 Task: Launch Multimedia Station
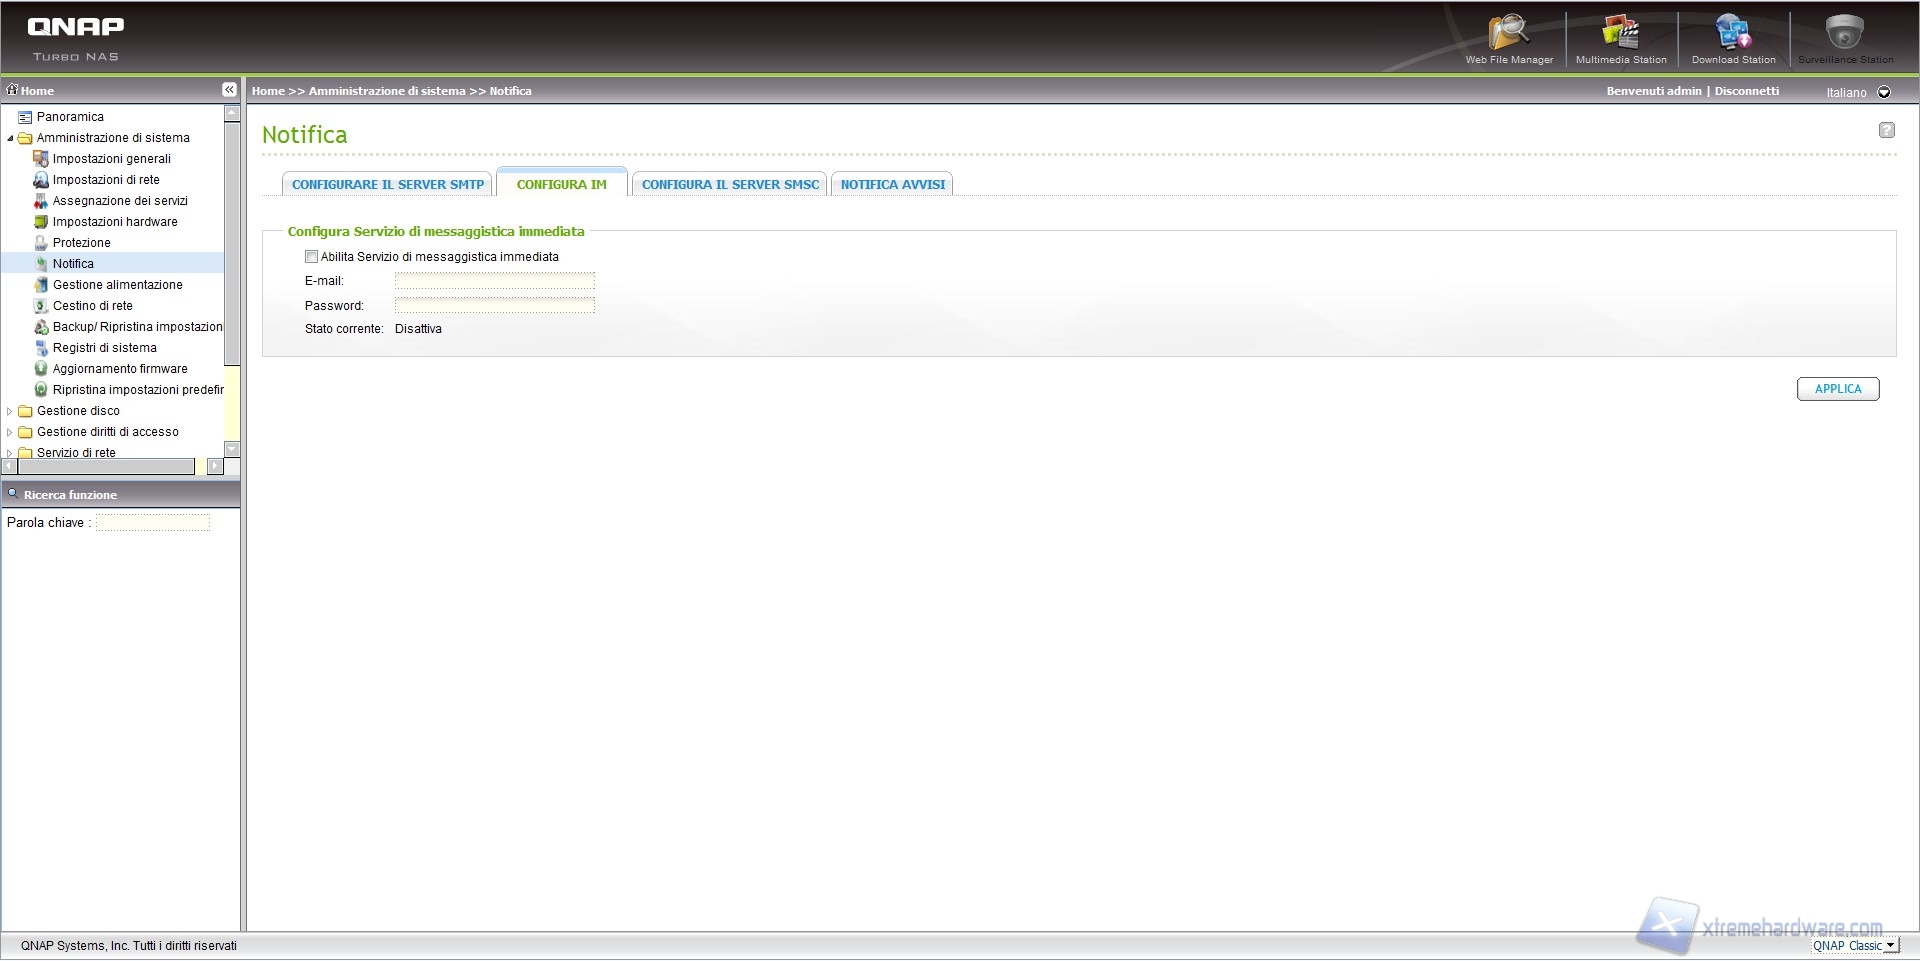1620,37
